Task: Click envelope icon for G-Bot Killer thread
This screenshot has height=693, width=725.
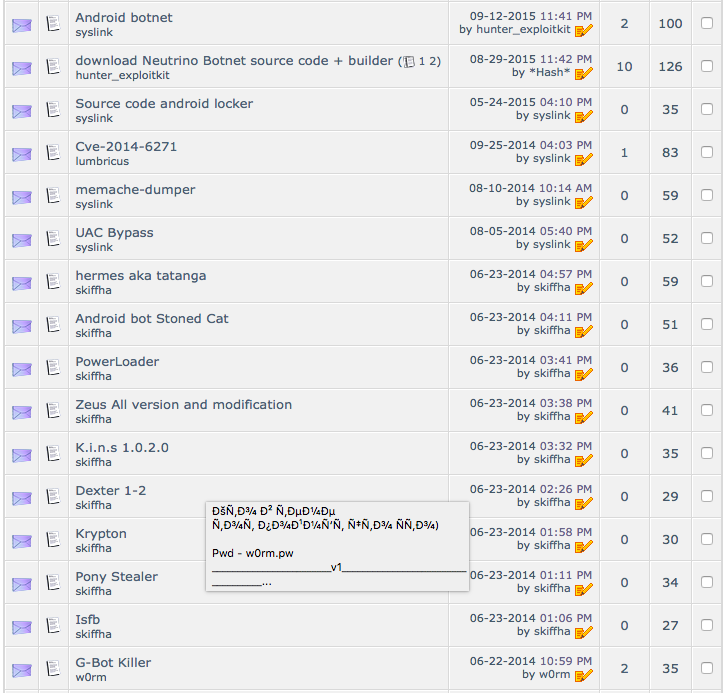Action: pos(22,670)
